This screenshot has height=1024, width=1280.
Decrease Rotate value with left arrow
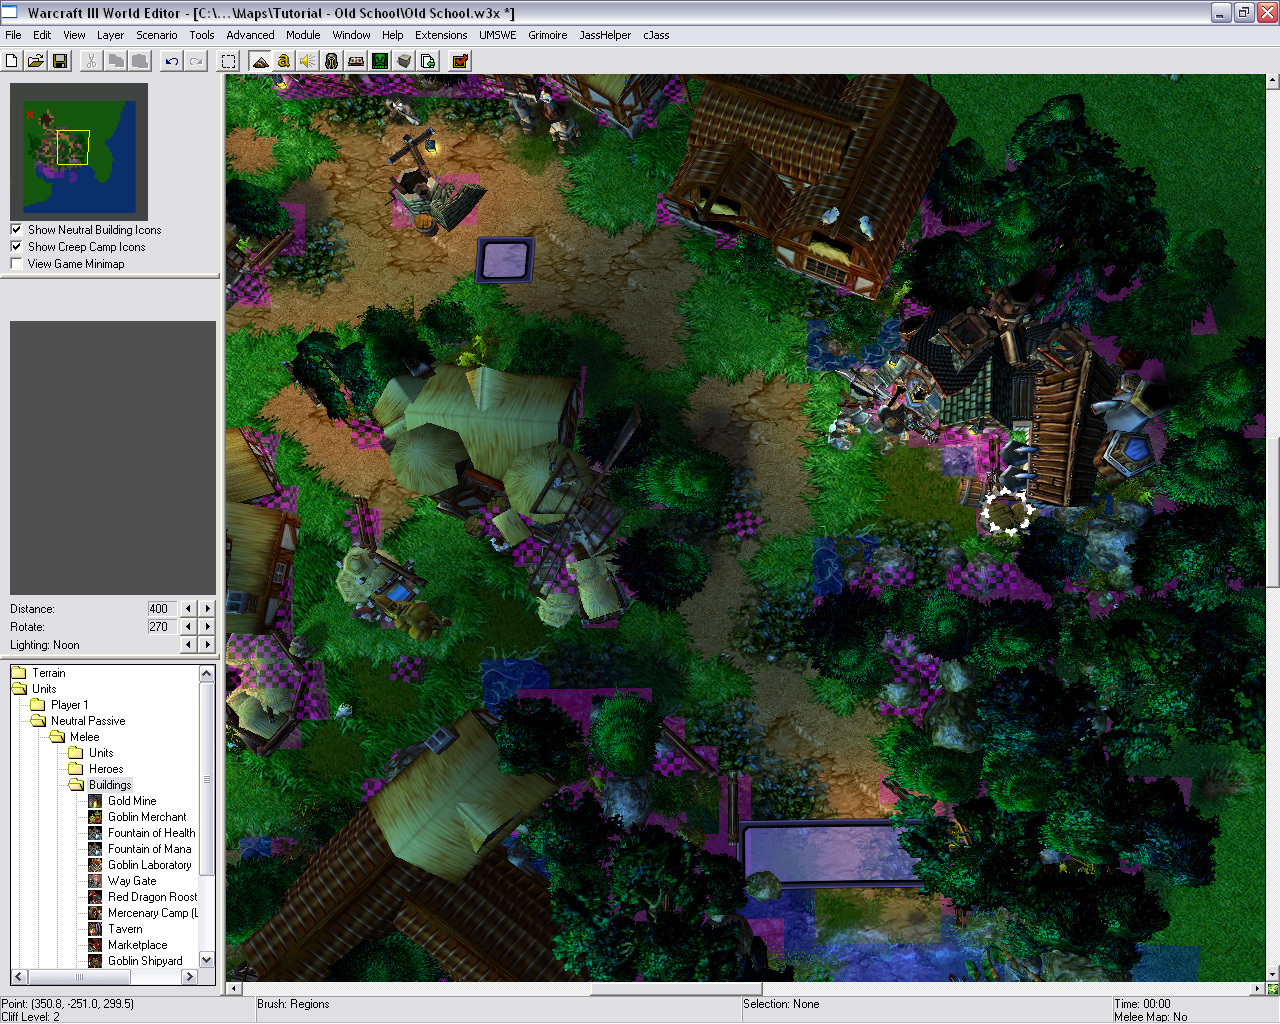(x=188, y=626)
